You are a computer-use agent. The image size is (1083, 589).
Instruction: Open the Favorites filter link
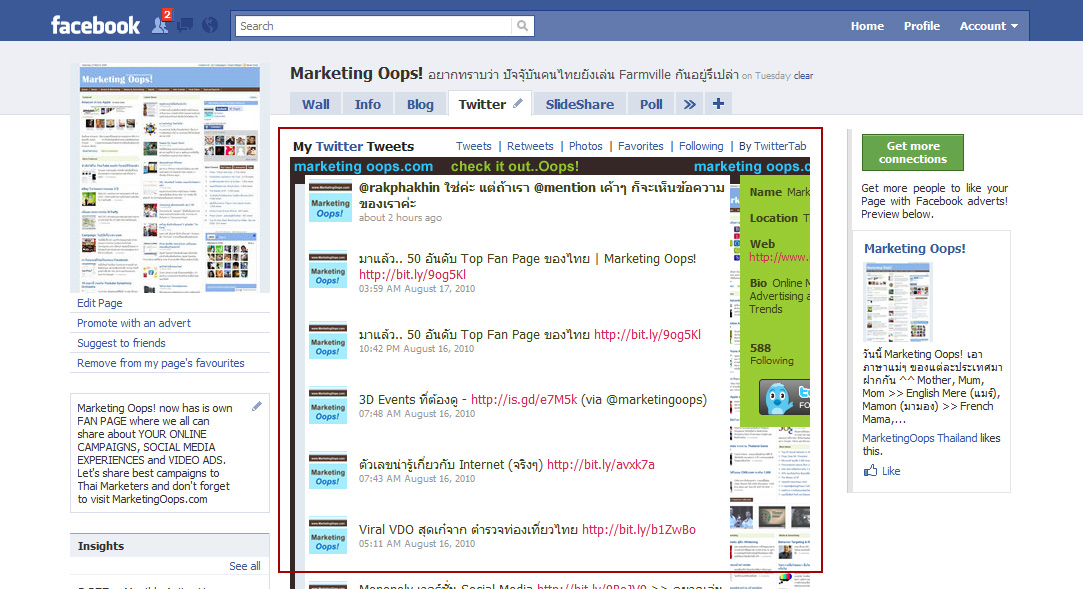[640, 146]
